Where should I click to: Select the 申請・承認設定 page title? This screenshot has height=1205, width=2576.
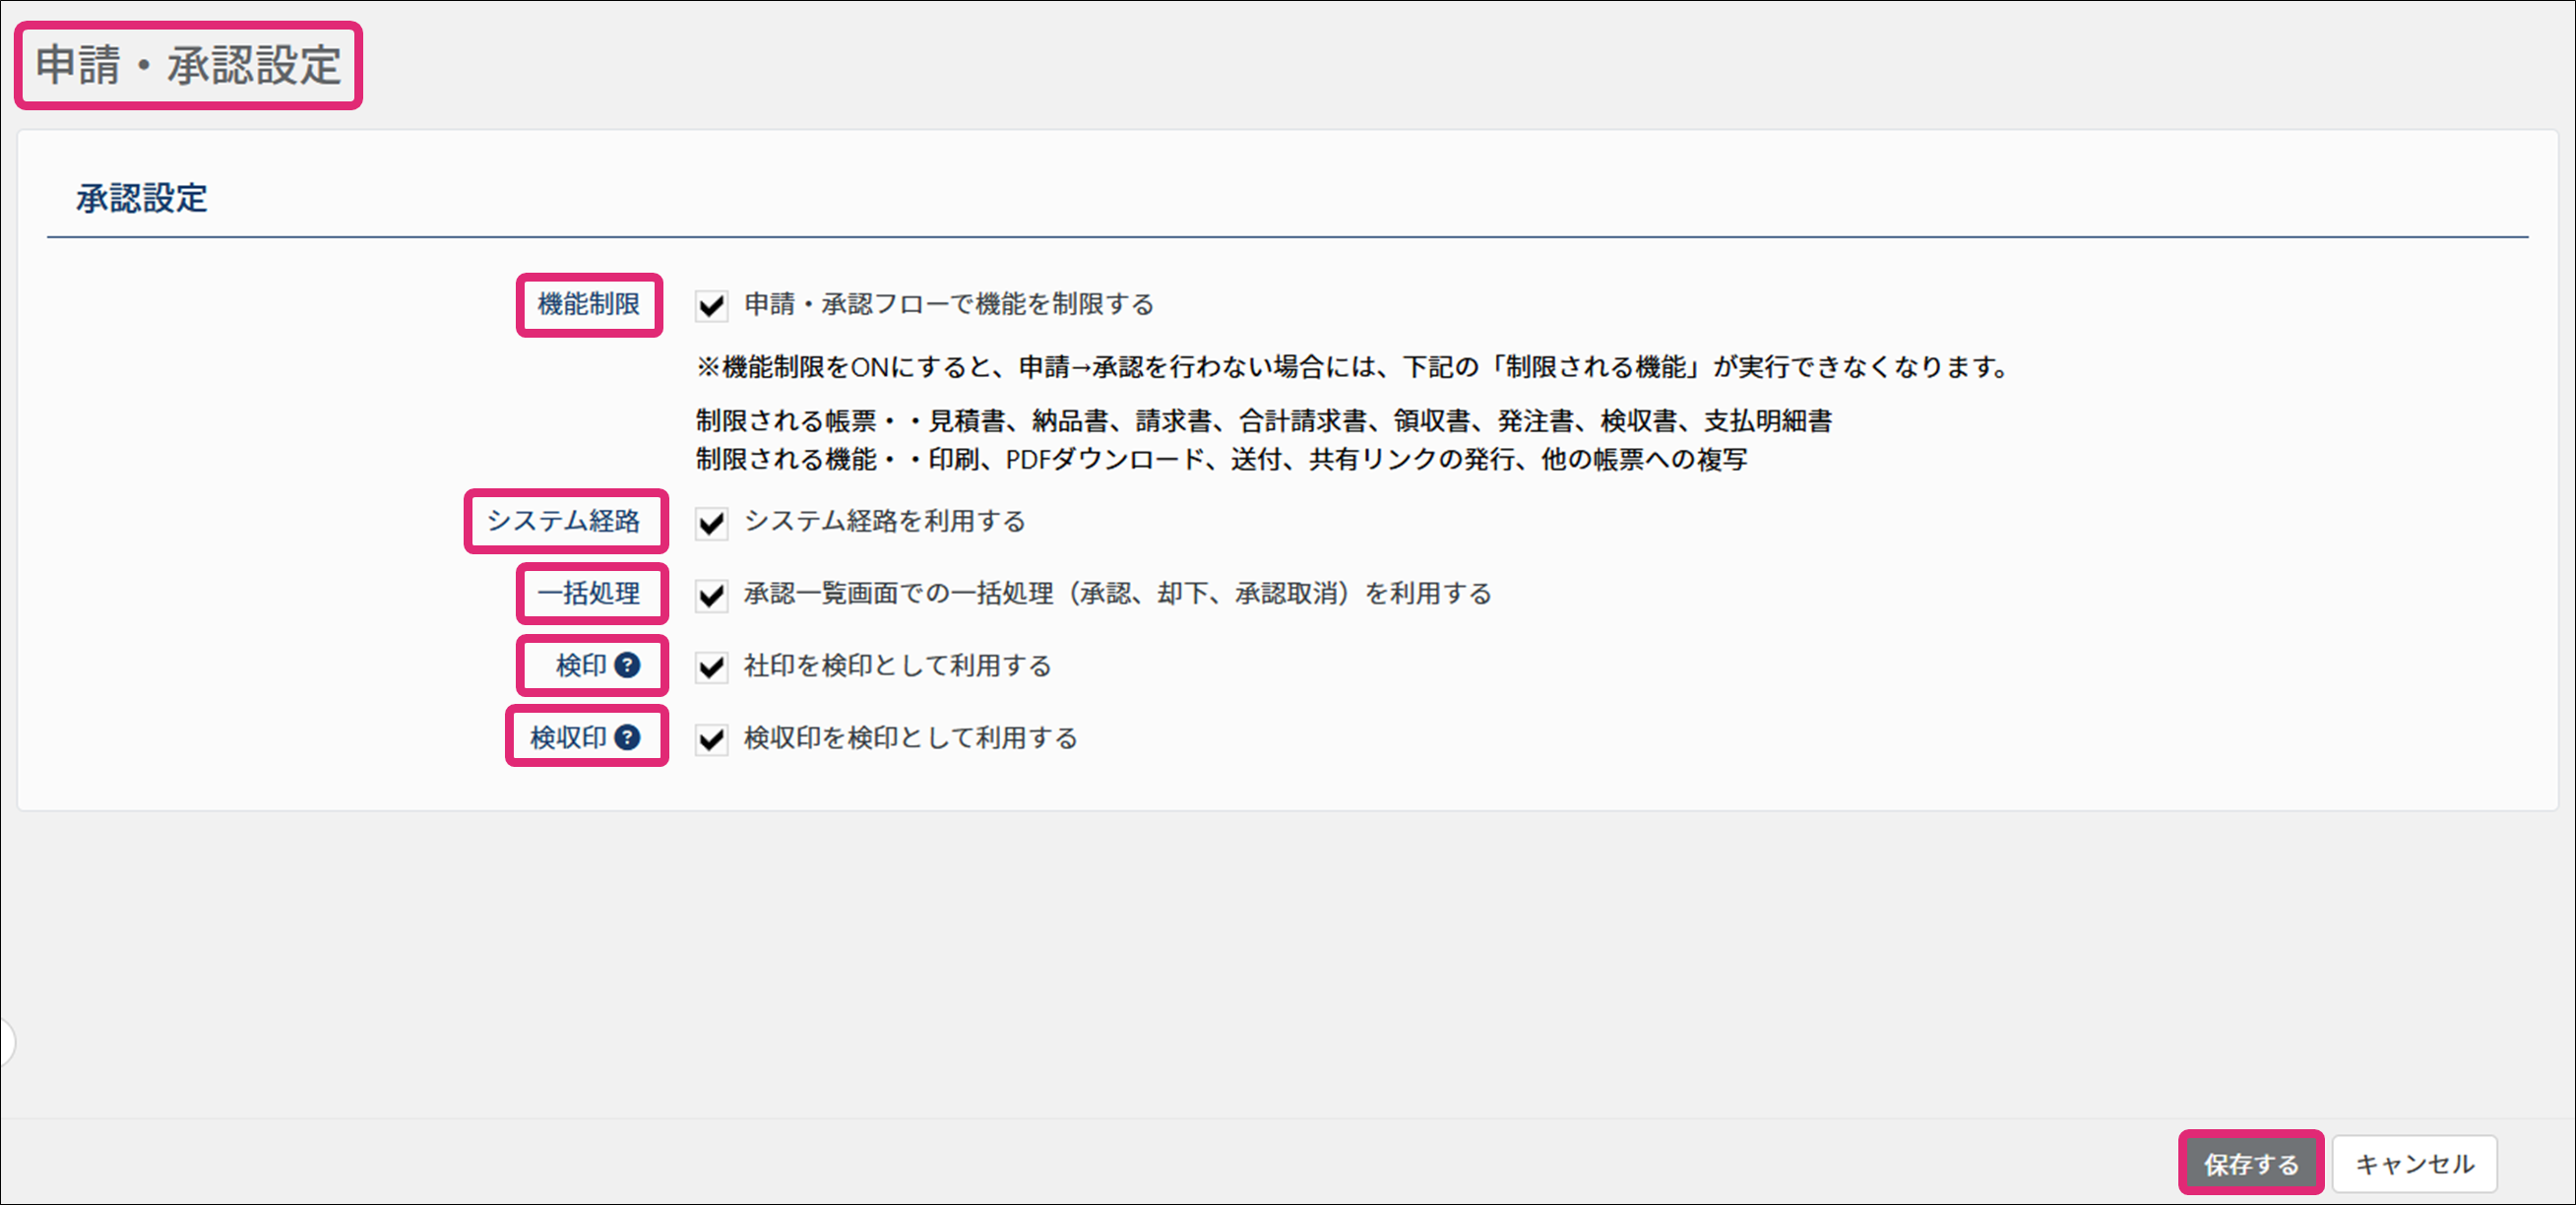pyautogui.click(x=188, y=65)
